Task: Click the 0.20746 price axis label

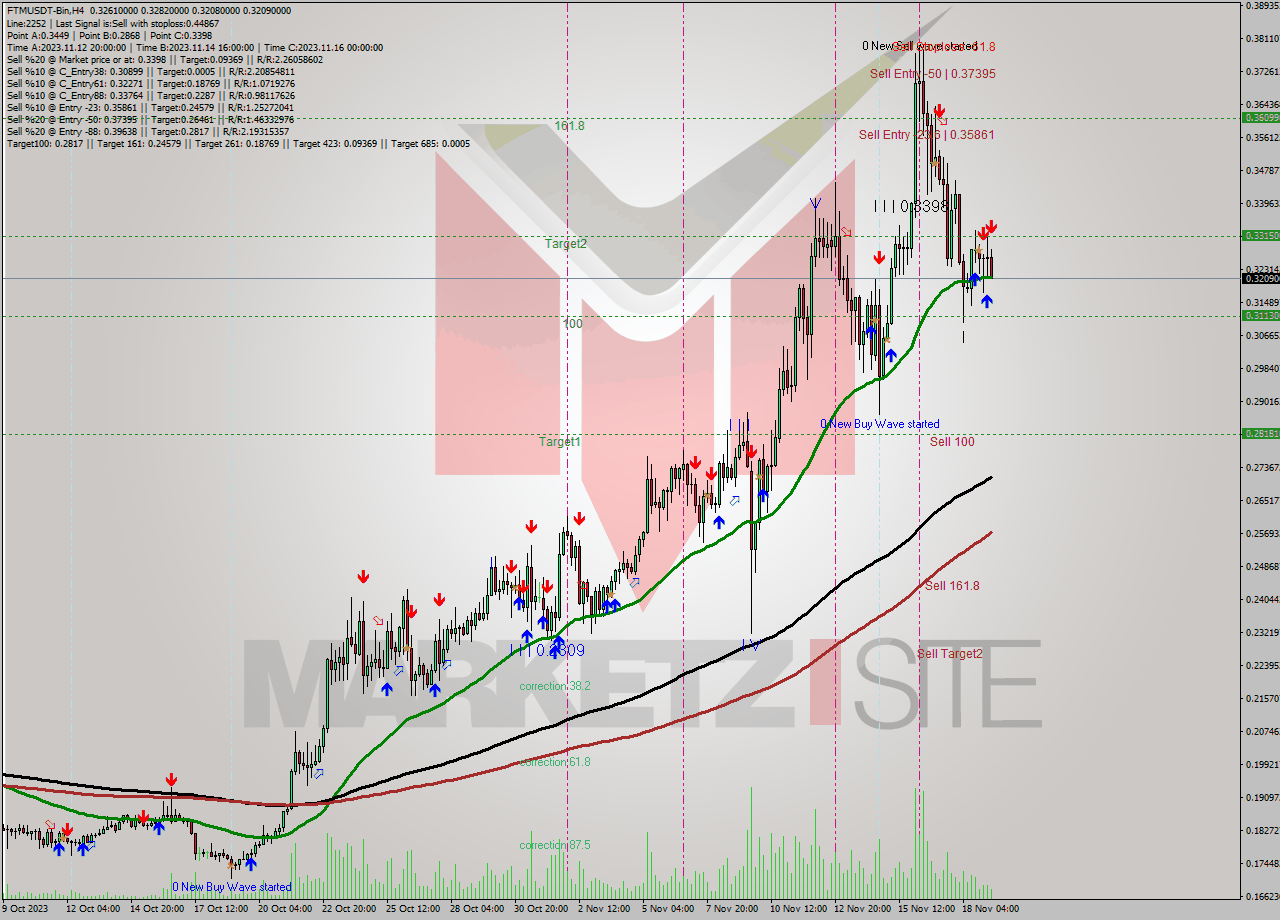Action: point(1262,731)
